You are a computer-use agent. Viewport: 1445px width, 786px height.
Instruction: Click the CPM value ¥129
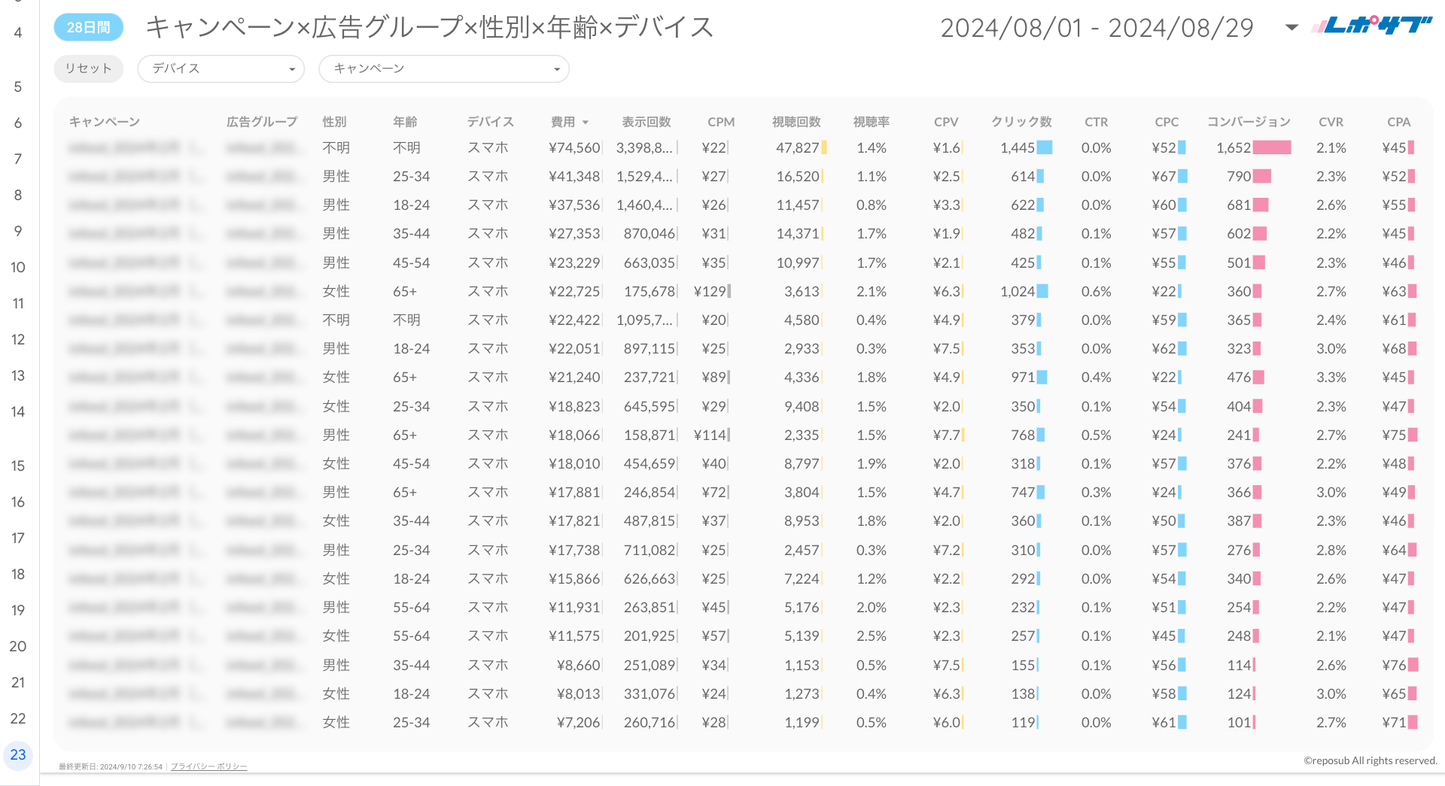710,292
